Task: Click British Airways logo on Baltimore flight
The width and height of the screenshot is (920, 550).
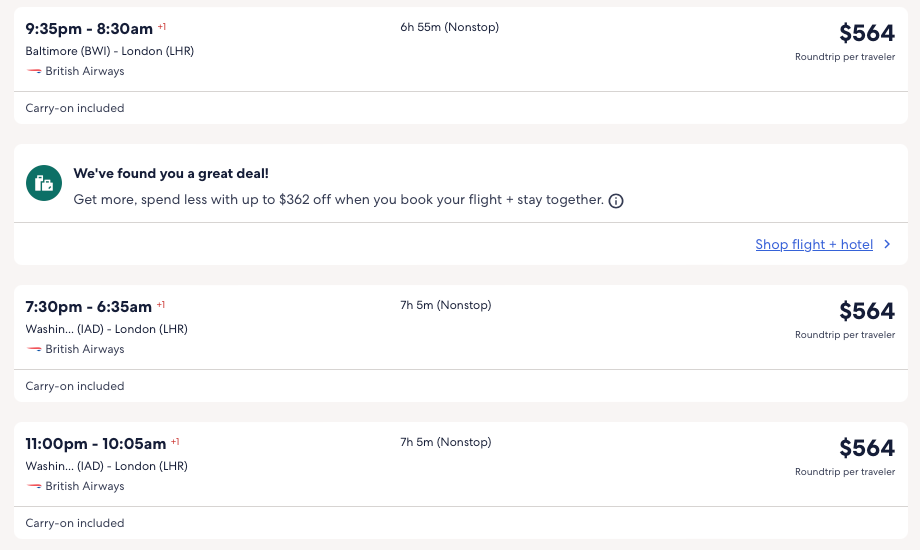Action: click(34, 72)
